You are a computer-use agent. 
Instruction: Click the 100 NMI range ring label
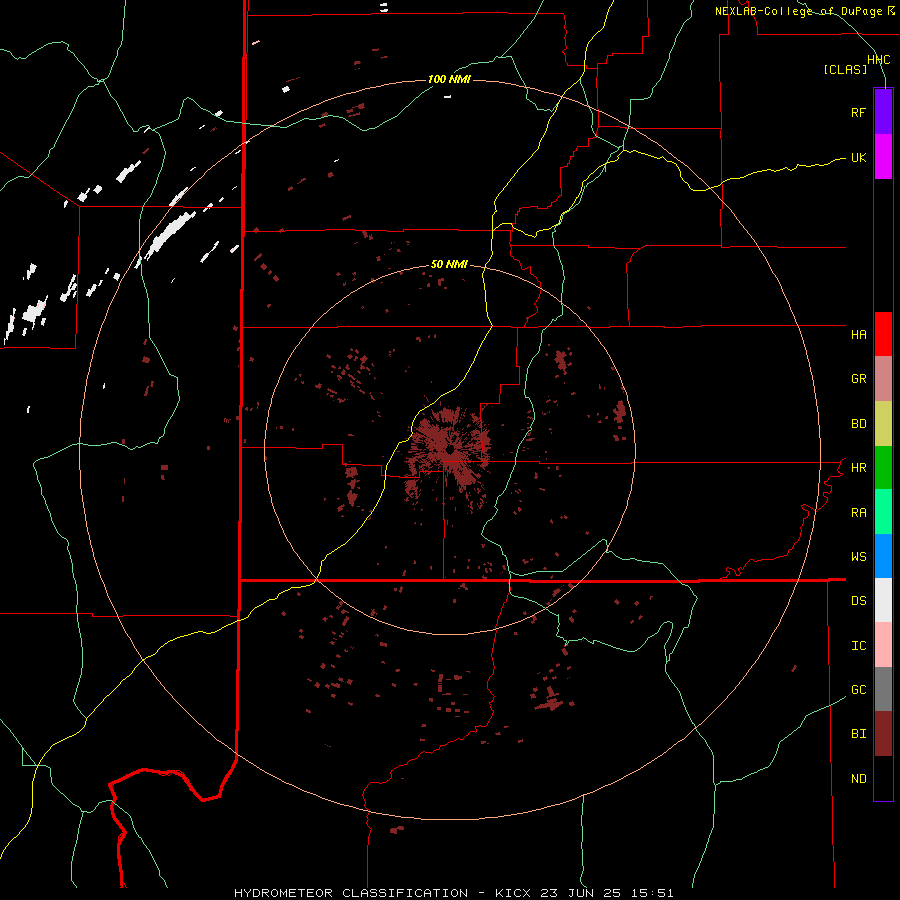click(449, 79)
